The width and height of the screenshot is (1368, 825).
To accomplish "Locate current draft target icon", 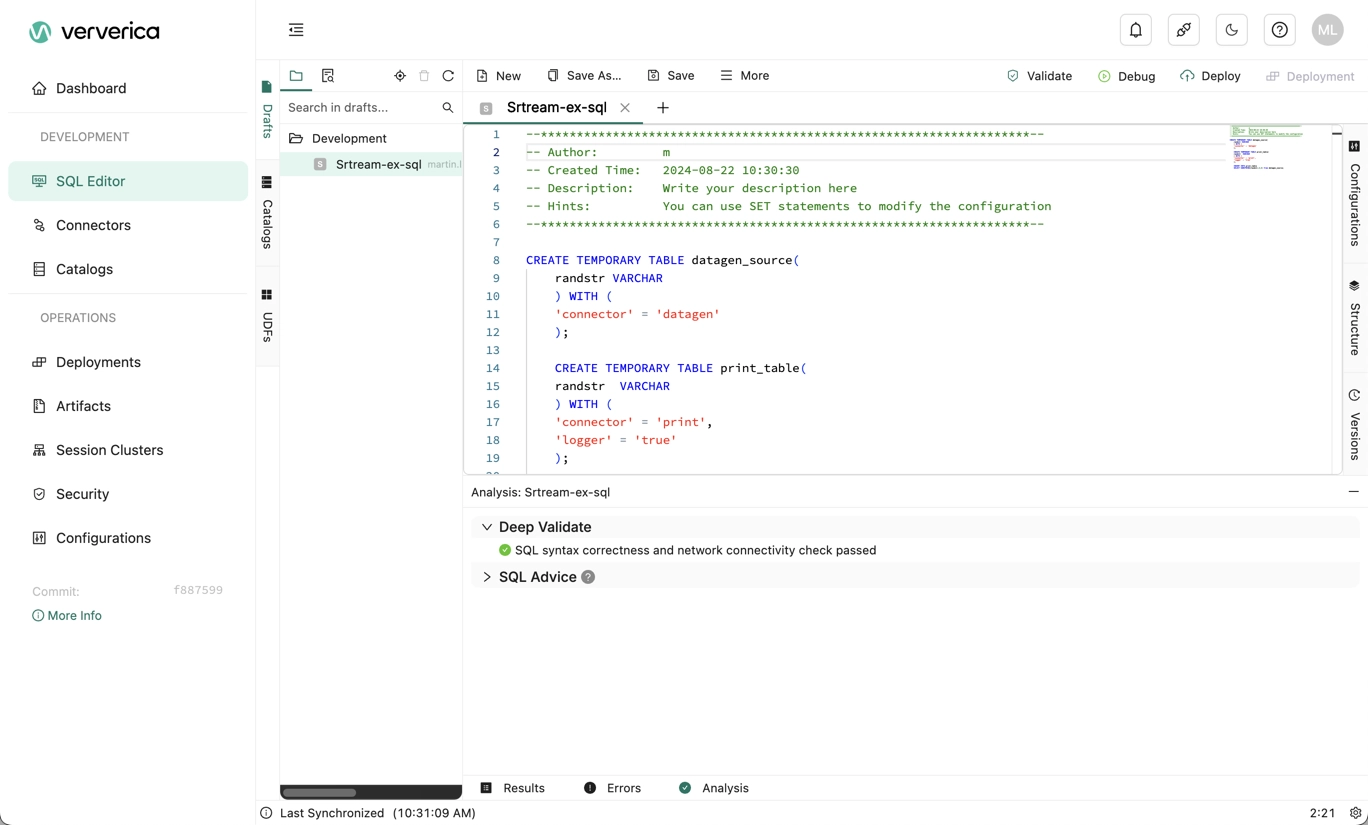I will pos(400,76).
